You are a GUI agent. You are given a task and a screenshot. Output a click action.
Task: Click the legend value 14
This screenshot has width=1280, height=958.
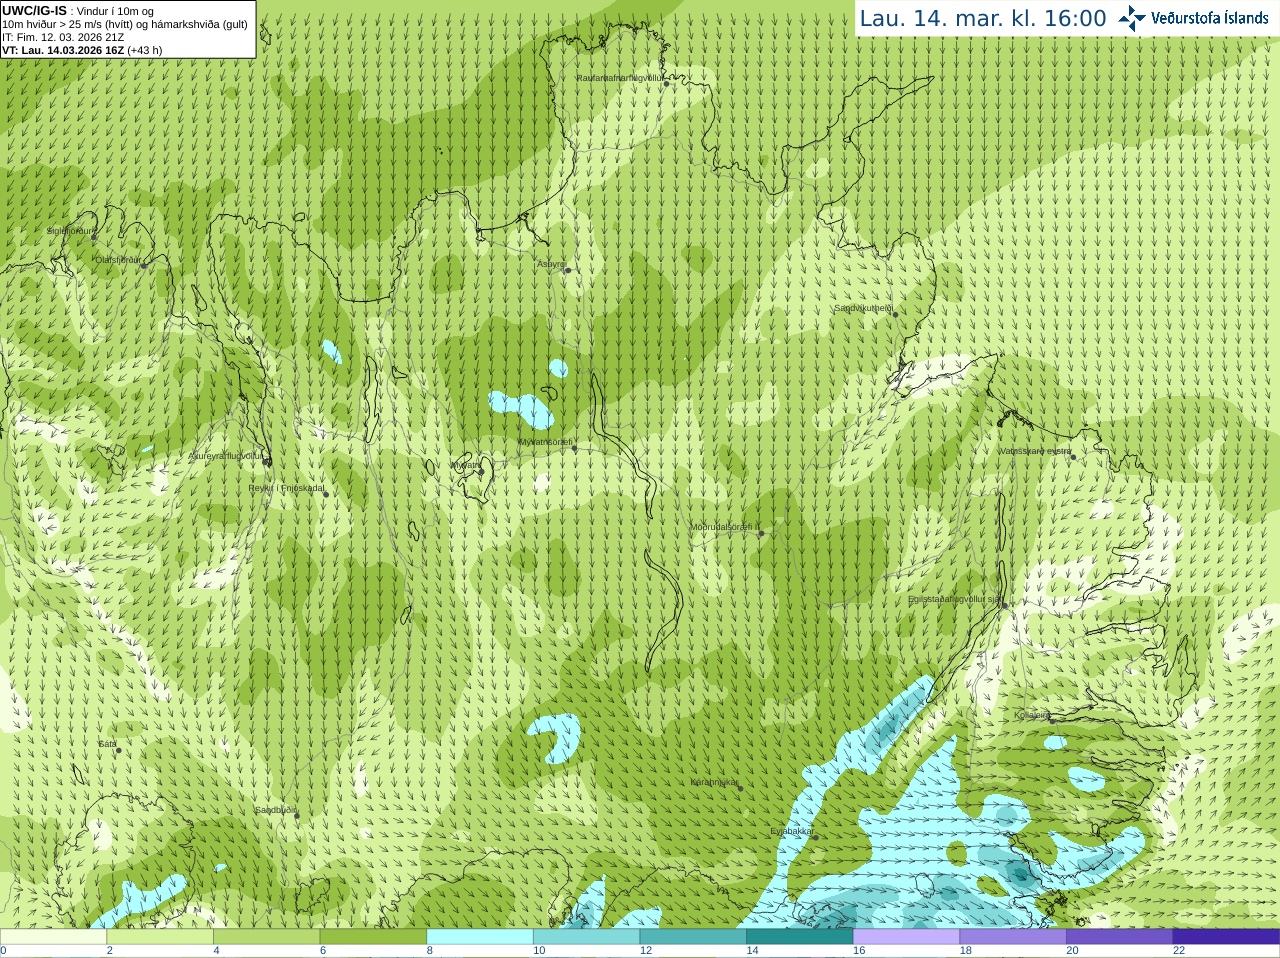tap(752, 951)
